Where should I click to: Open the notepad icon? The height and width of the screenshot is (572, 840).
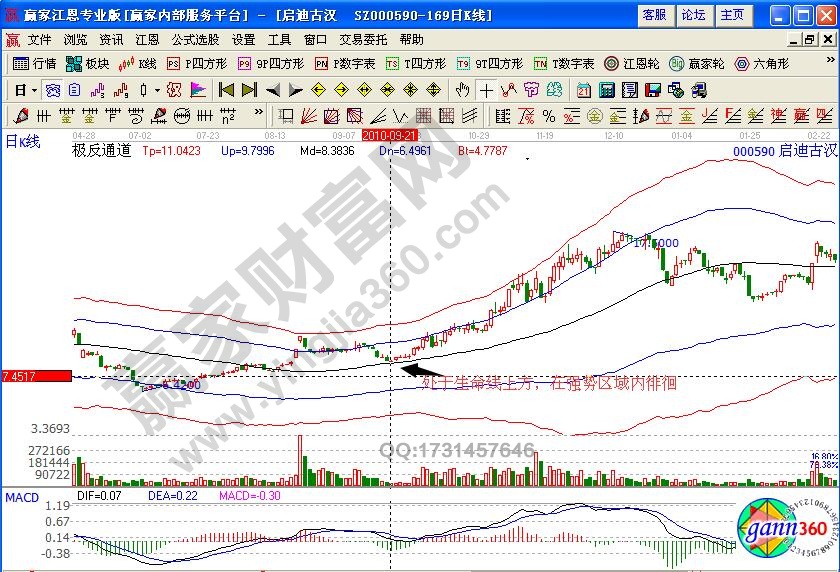(x=629, y=90)
